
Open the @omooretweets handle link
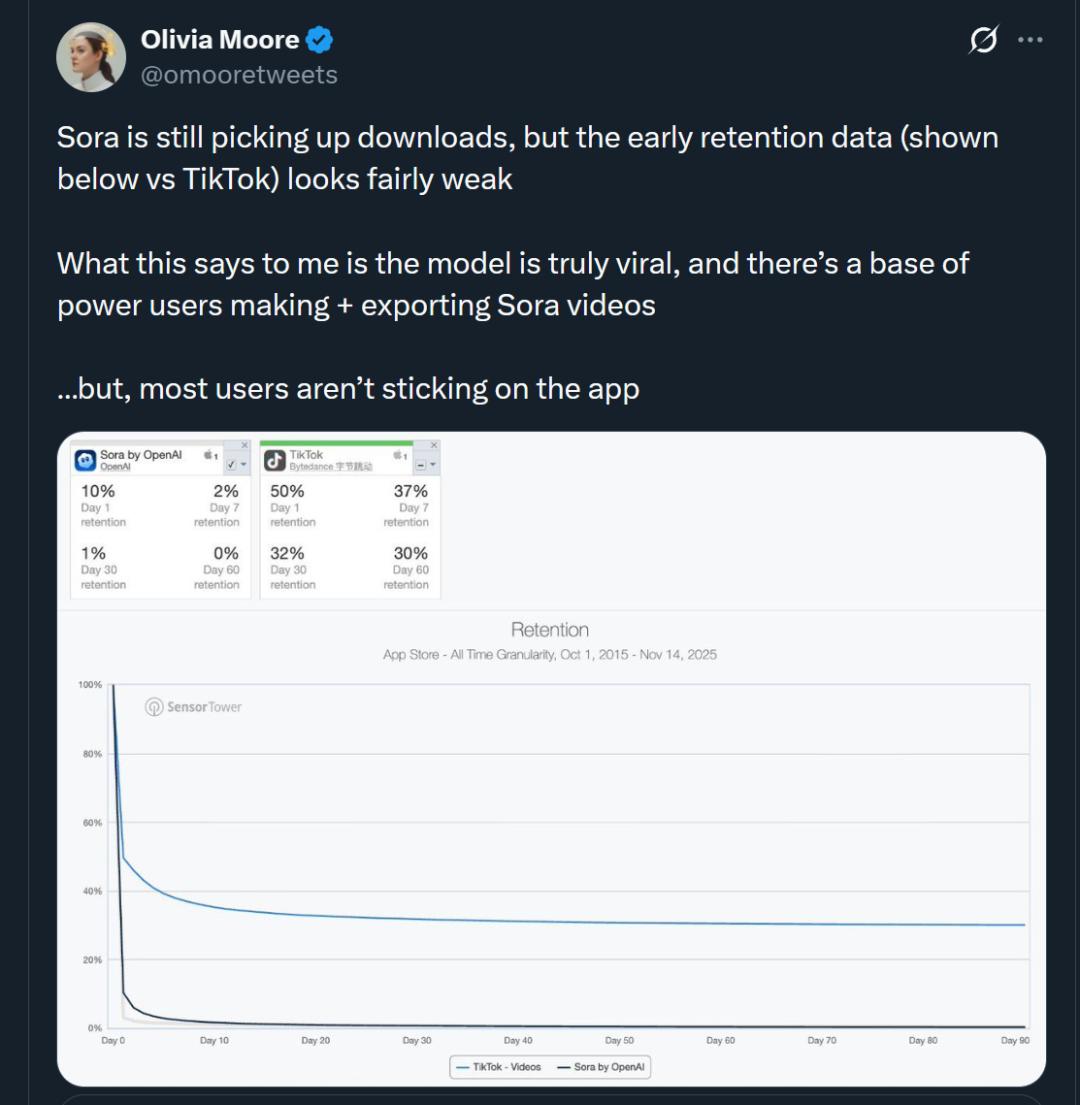click(239, 75)
